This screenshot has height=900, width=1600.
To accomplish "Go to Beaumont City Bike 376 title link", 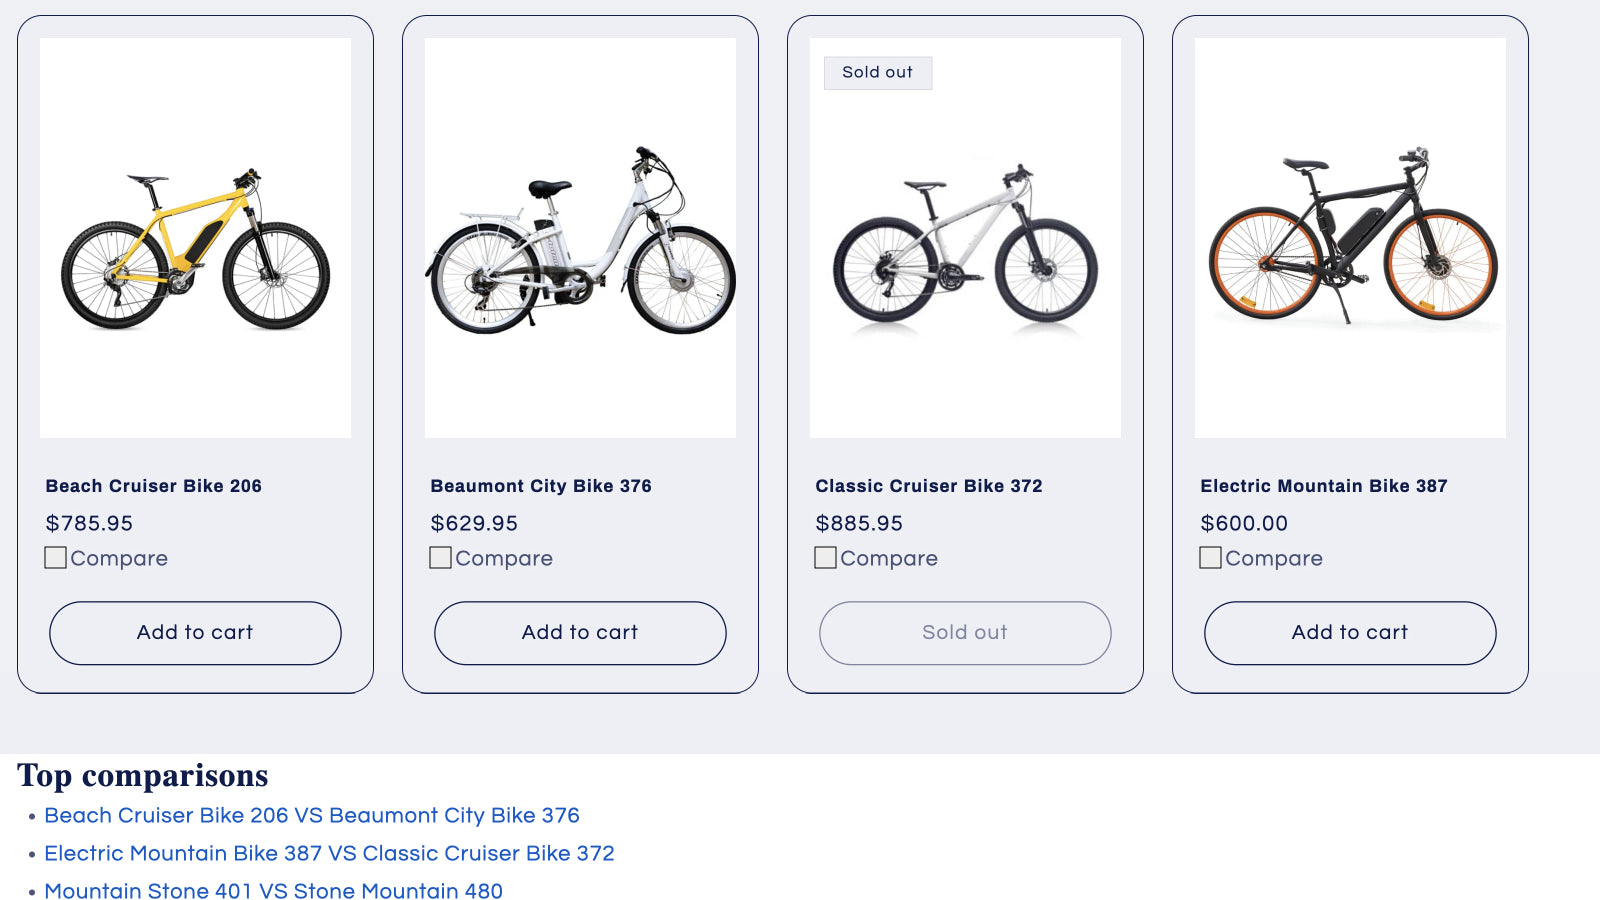I will (541, 486).
